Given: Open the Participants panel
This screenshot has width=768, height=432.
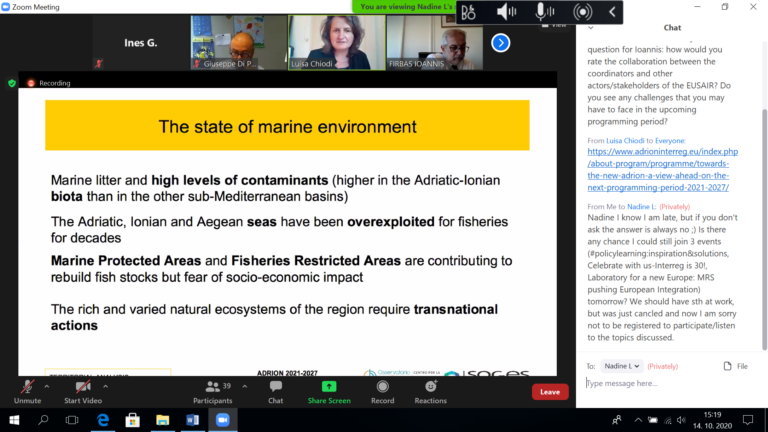Looking at the screenshot, I should (211, 388).
